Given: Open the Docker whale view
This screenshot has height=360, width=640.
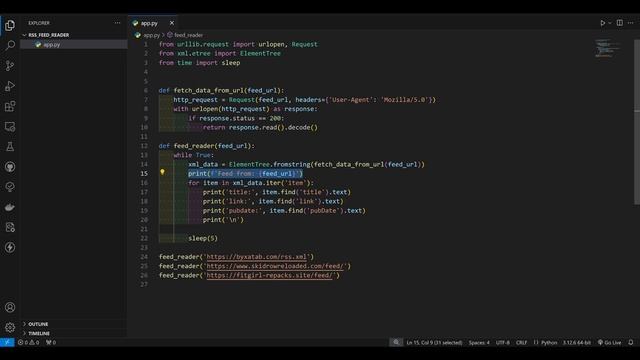Looking at the screenshot, I should click(x=10, y=207).
